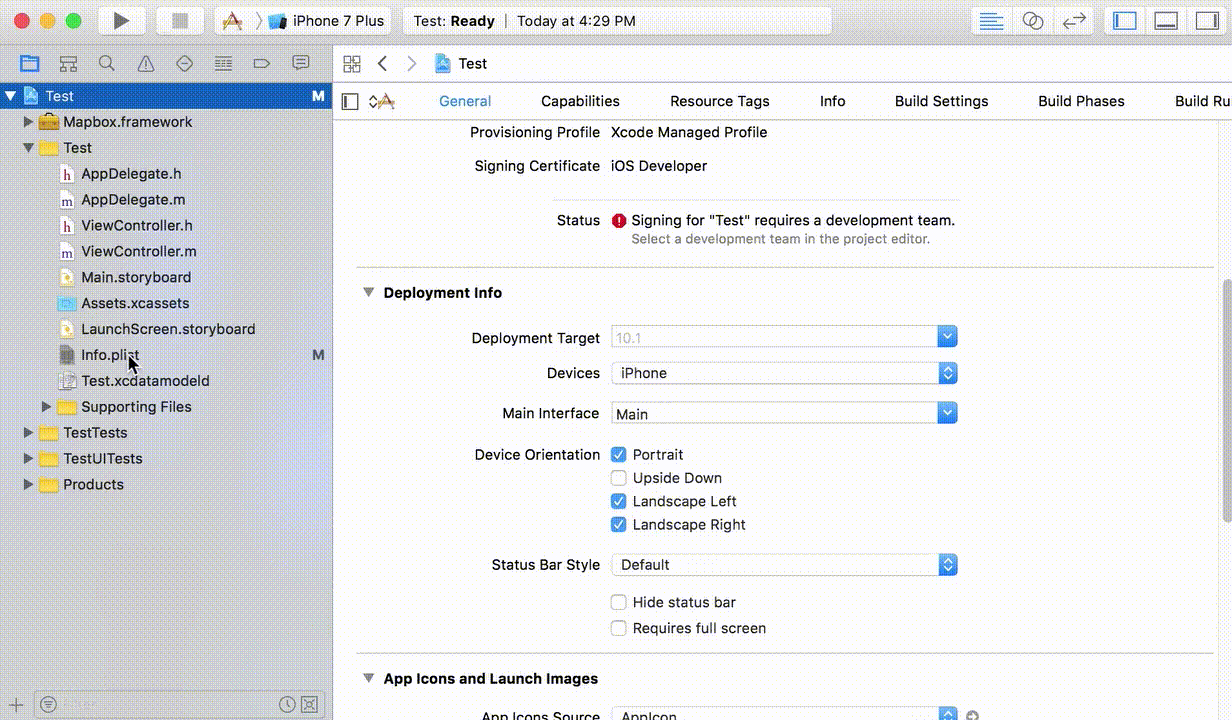Toggle the Debug area visibility
The image size is (1232, 720).
1166,20
